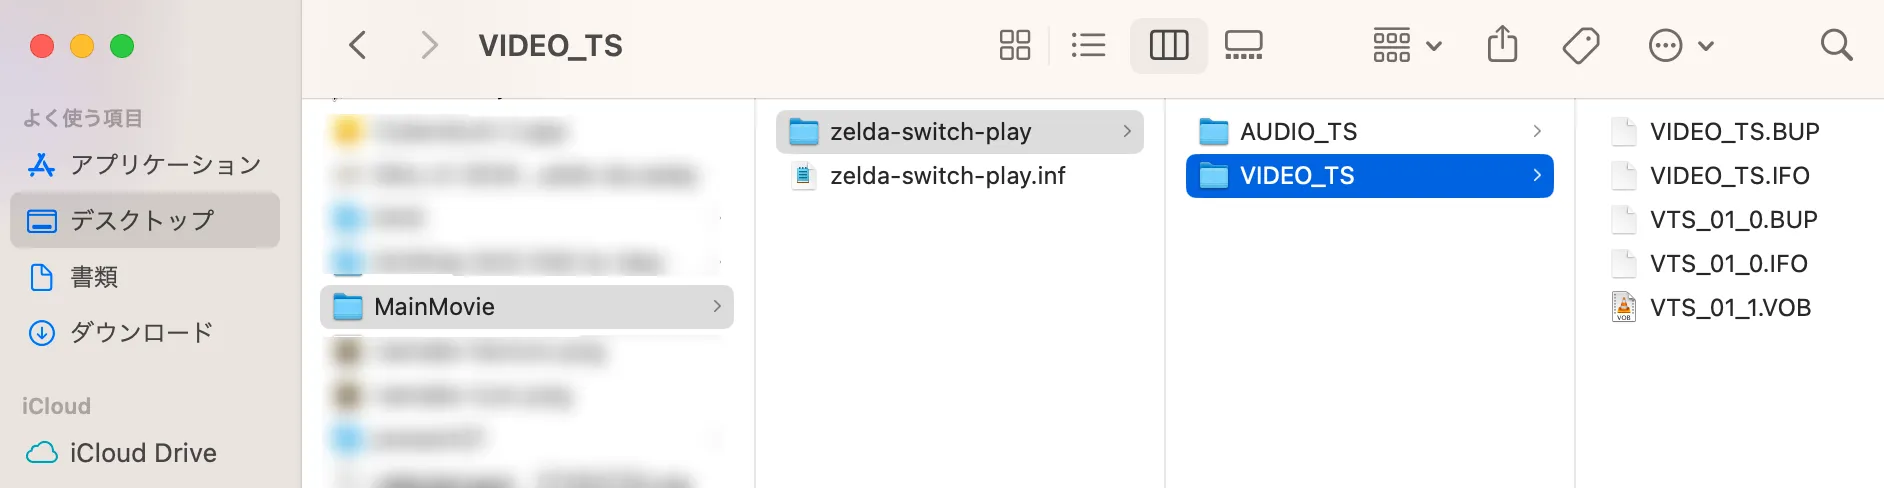Go forward with the right chevron
1884x488 pixels.
(x=429, y=45)
